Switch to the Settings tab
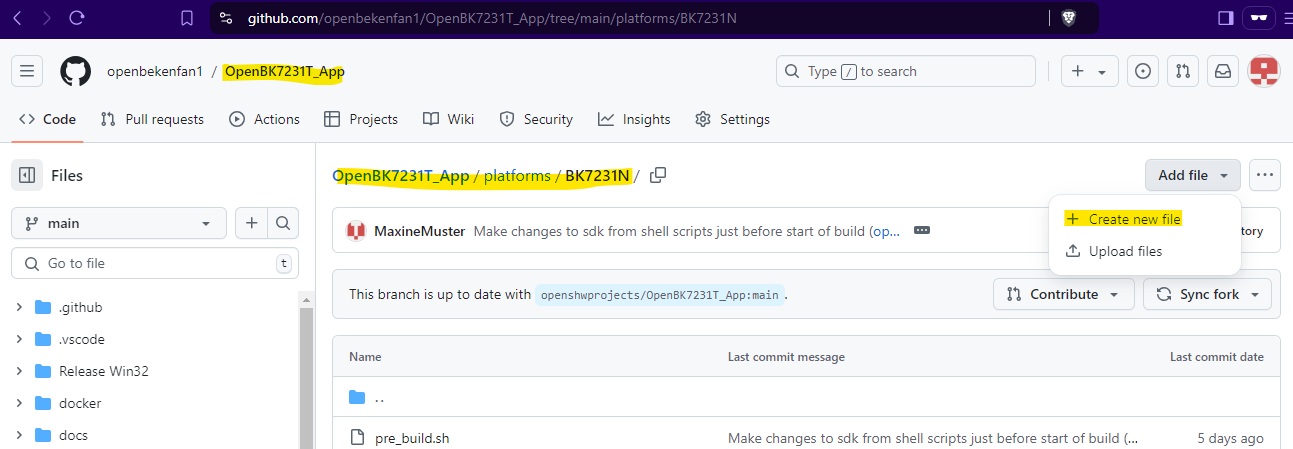1293x449 pixels. click(x=733, y=119)
